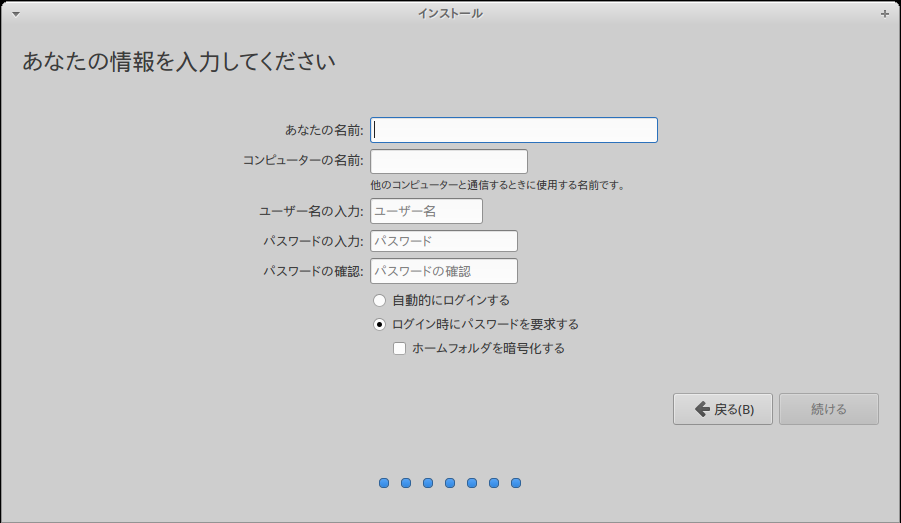Select ログイン時にパスワードを要求する radio button
Viewport: 901px width, 523px height.
coord(379,325)
